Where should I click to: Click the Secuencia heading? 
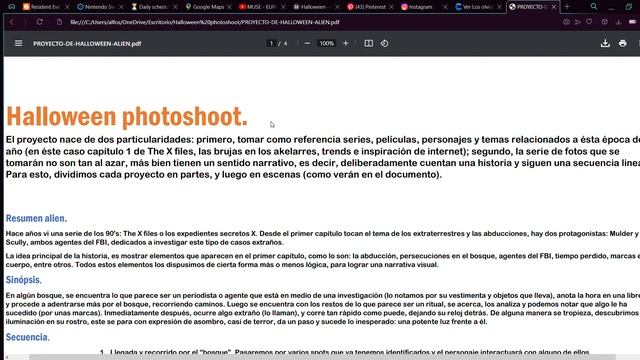[x=27, y=337]
